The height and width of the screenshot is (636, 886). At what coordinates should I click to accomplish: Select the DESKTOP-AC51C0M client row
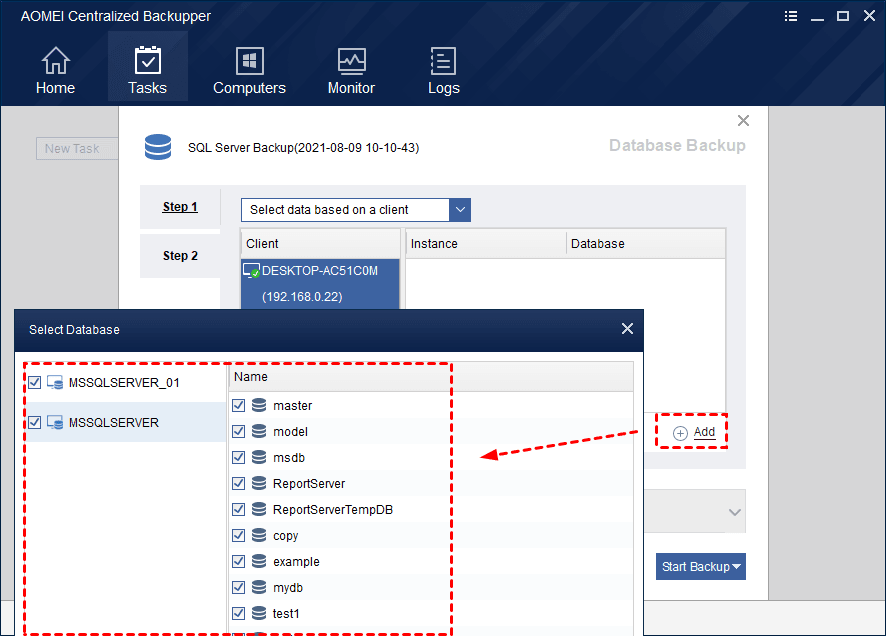tap(320, 284)
